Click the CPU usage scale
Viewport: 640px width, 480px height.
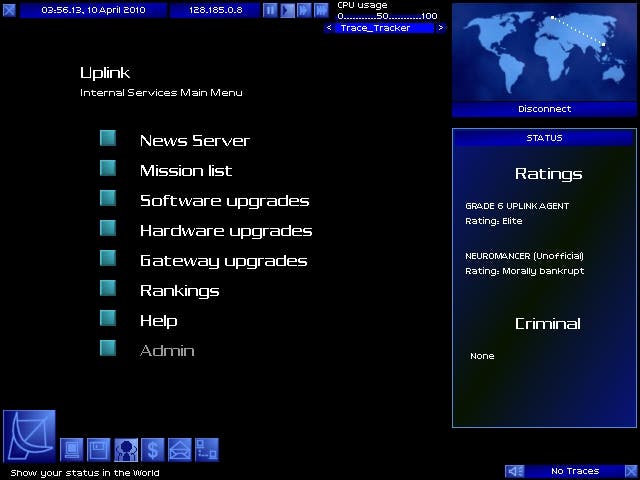click(x=387, y=16)
